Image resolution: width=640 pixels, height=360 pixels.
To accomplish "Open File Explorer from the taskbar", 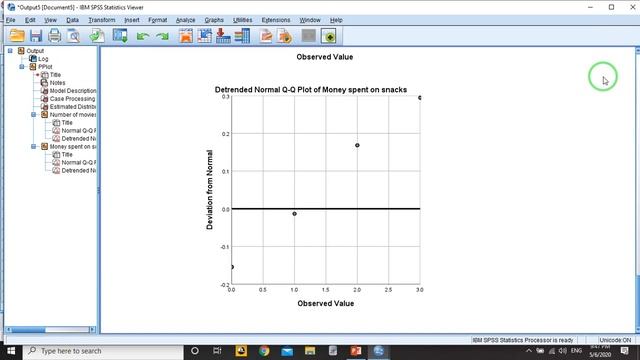I will (310, 351).
